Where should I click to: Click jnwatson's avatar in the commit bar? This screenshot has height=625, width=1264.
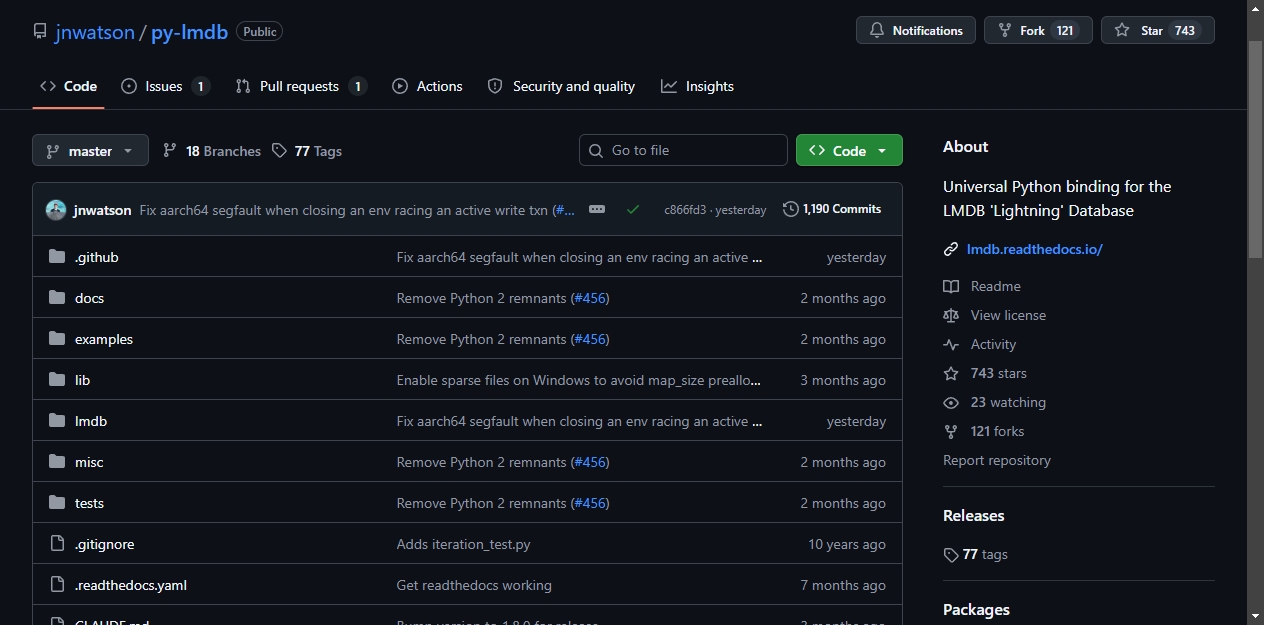pos(56,210)
